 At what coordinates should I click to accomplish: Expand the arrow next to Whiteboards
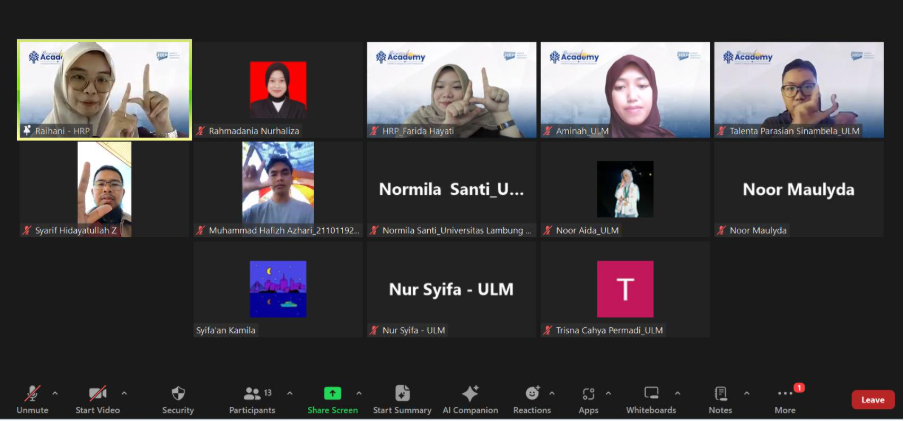point(677,393)
